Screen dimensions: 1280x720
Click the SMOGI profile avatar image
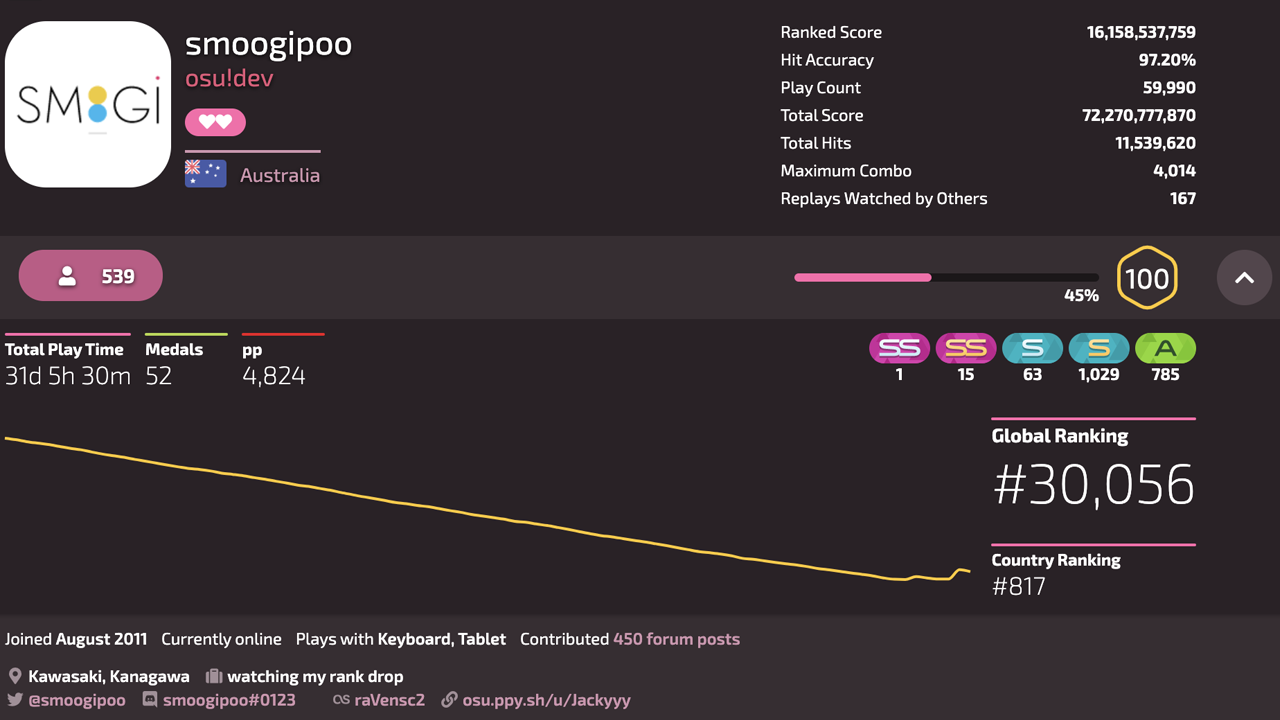tap(88, 104)
